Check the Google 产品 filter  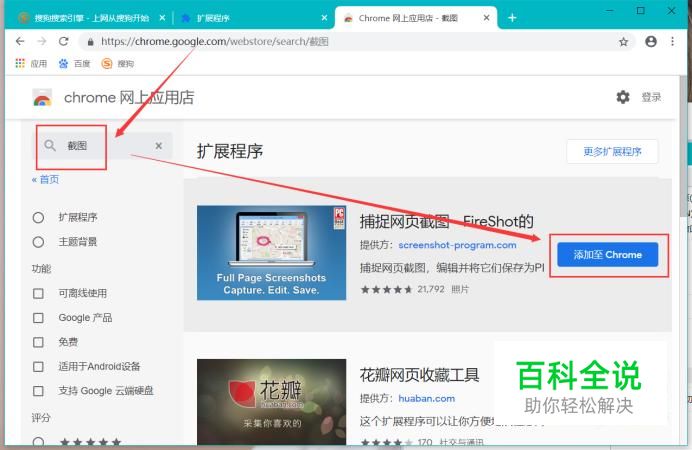tap(38, 318)
